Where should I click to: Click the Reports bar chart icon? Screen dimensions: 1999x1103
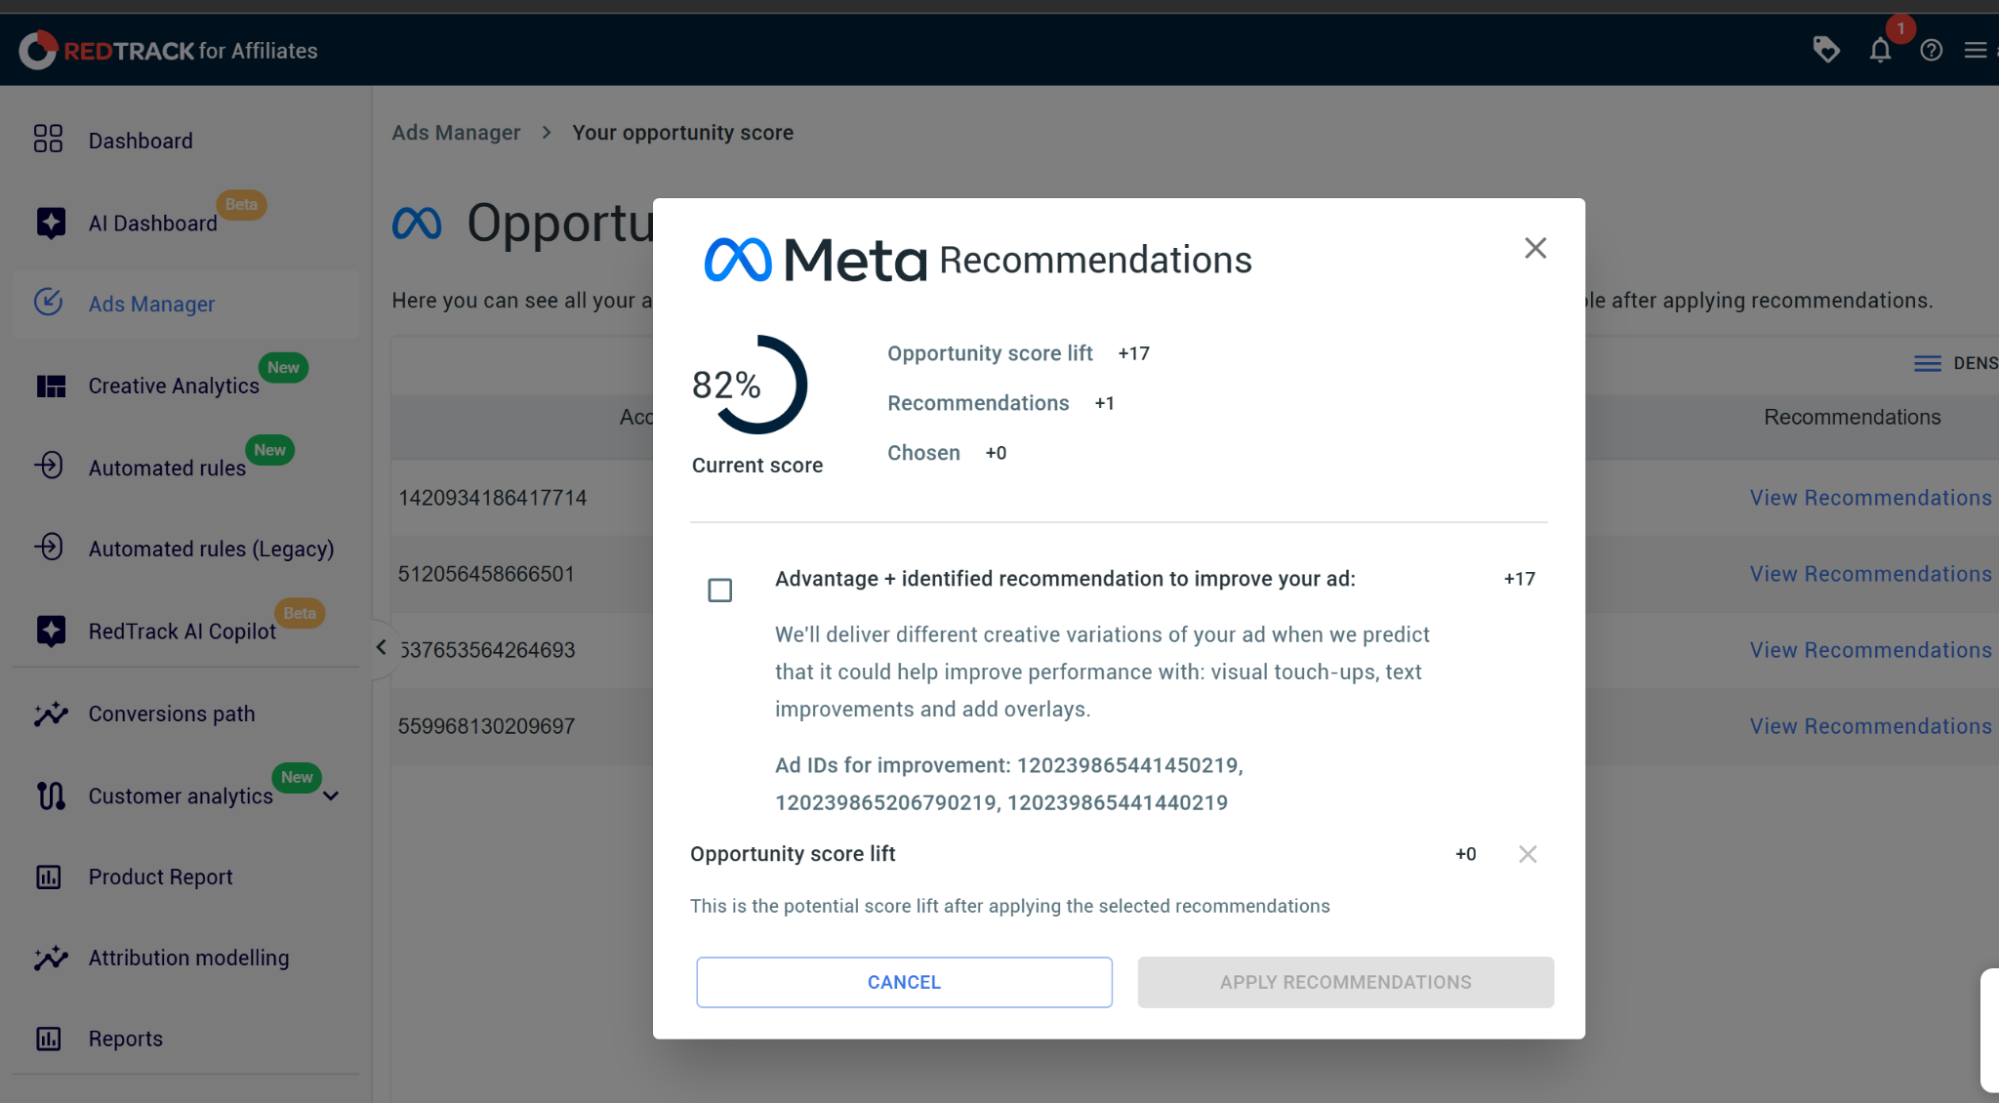click(x=48, y=1039)
